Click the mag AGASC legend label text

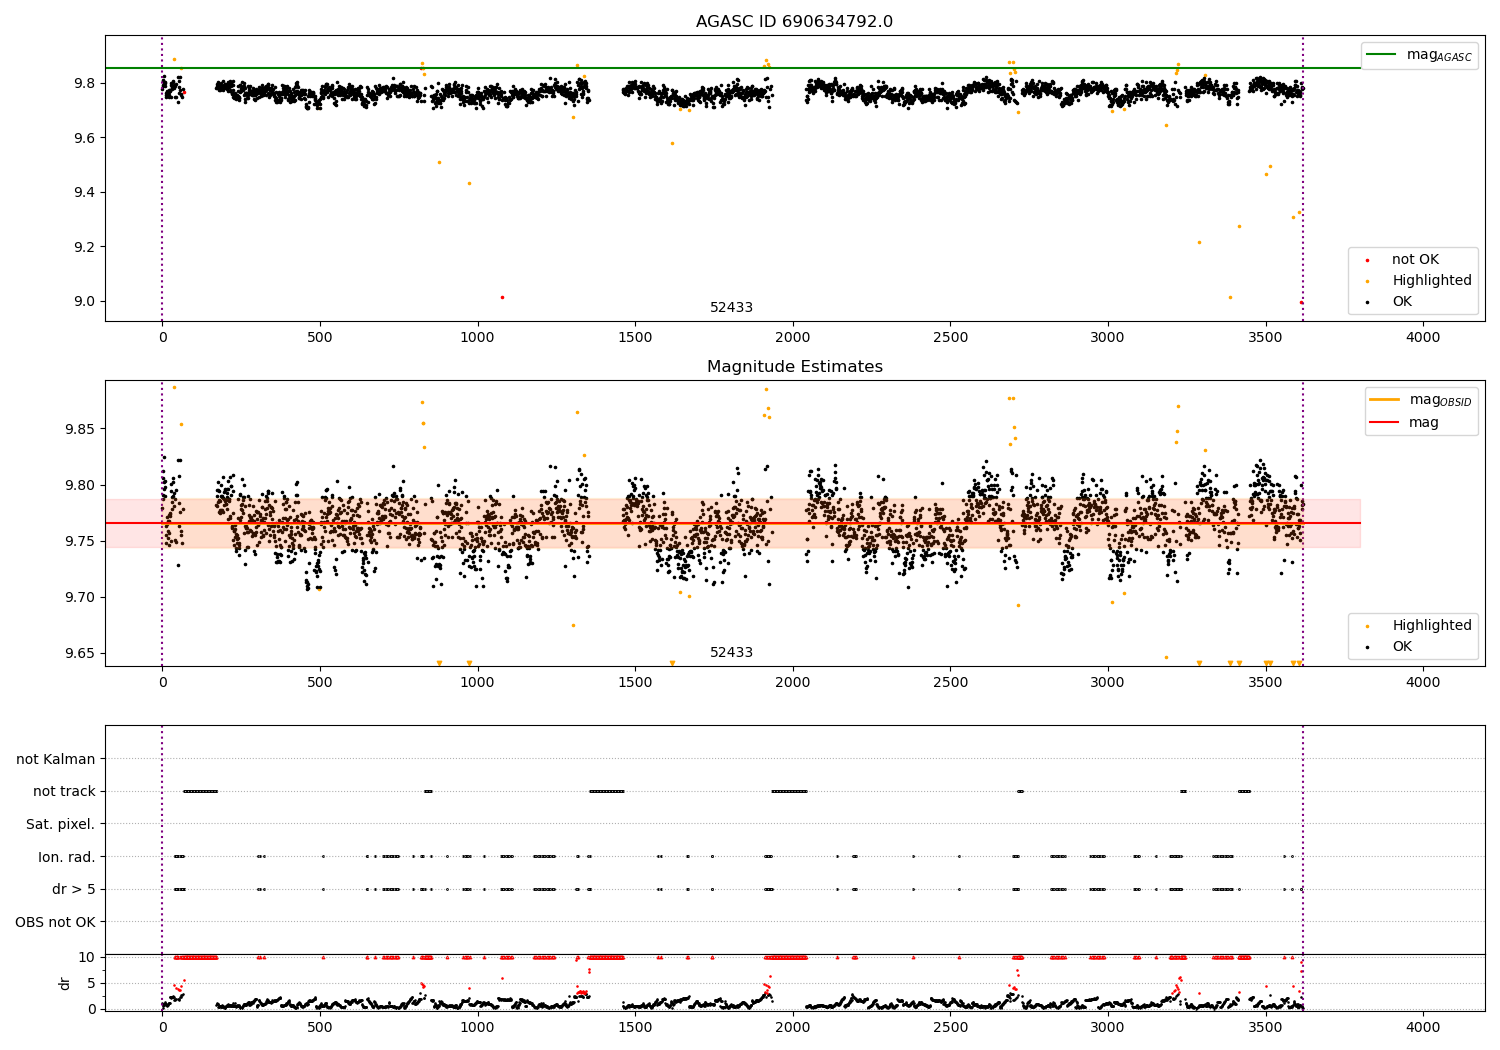[x=1439, y=55]
